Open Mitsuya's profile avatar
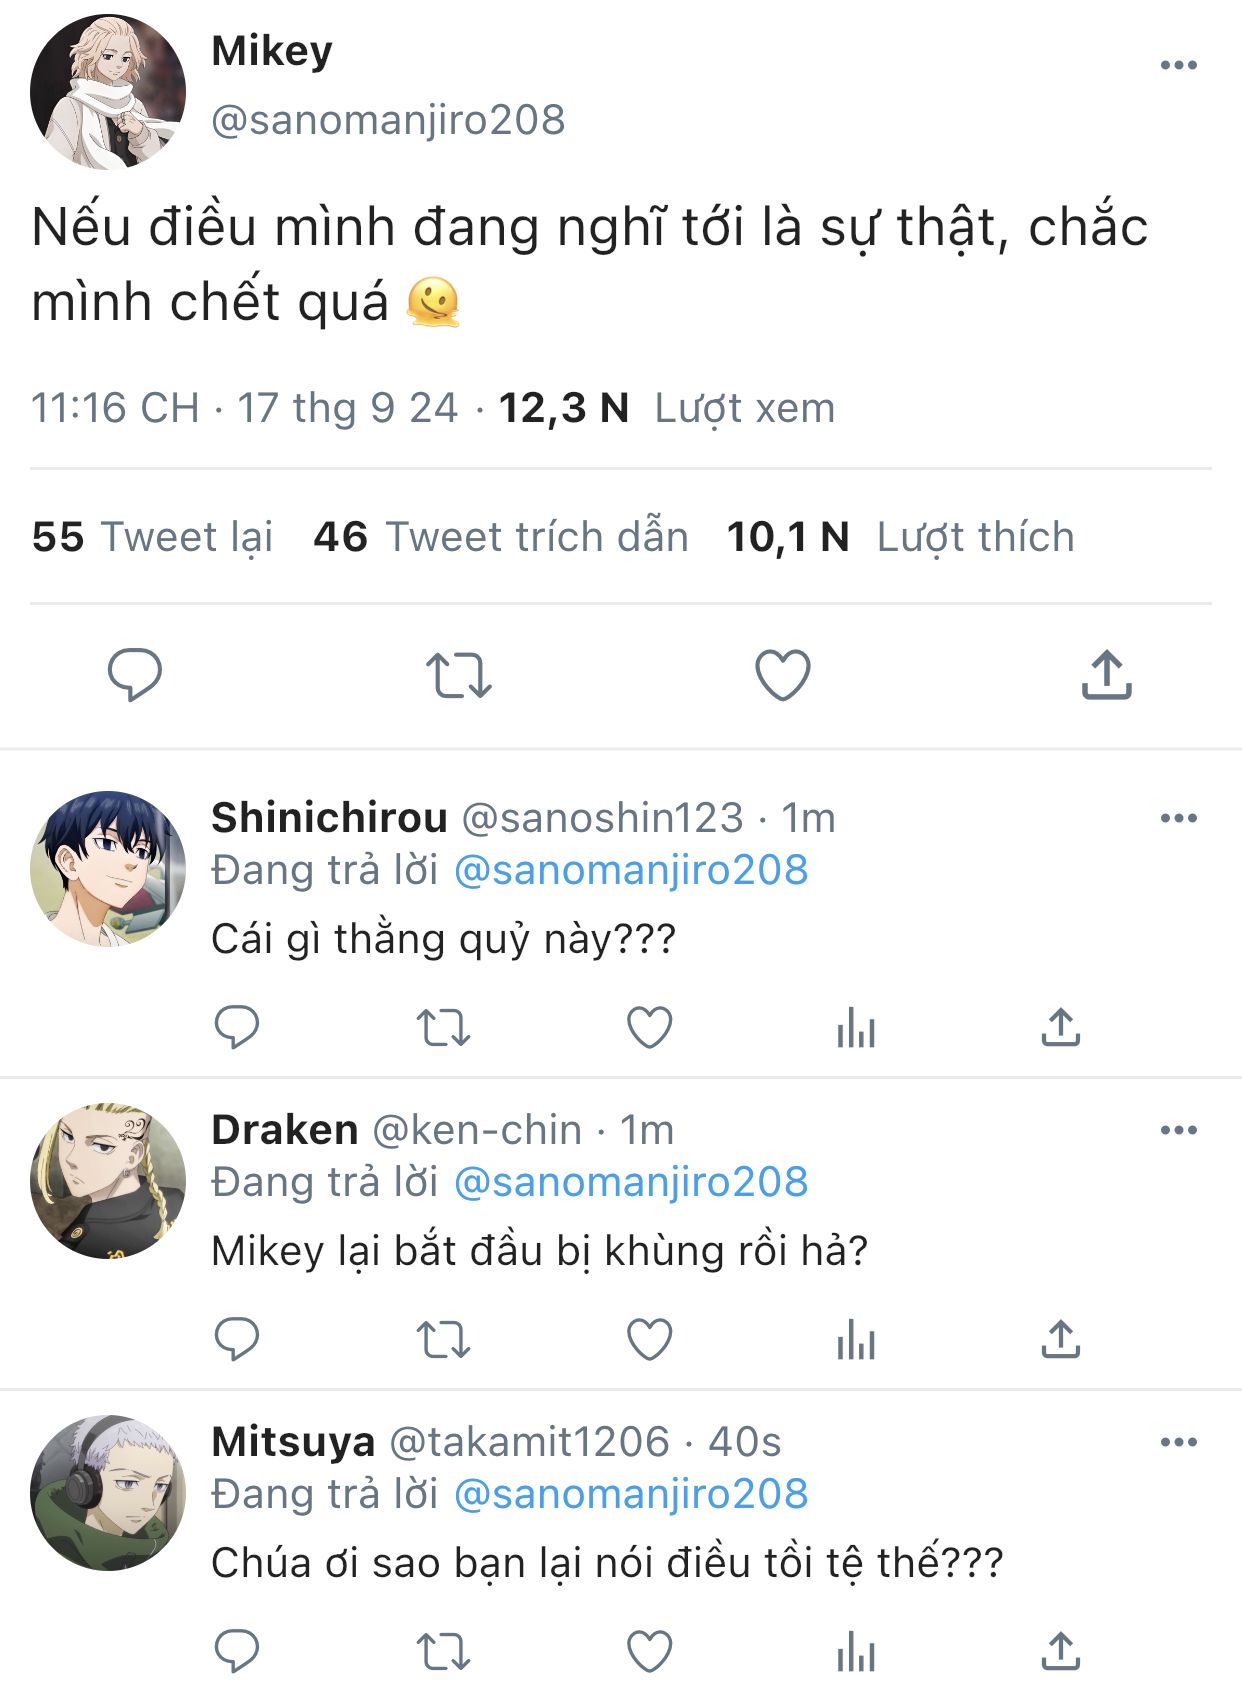This screenshot has width=1242, height=1698. click(108, 1492)
